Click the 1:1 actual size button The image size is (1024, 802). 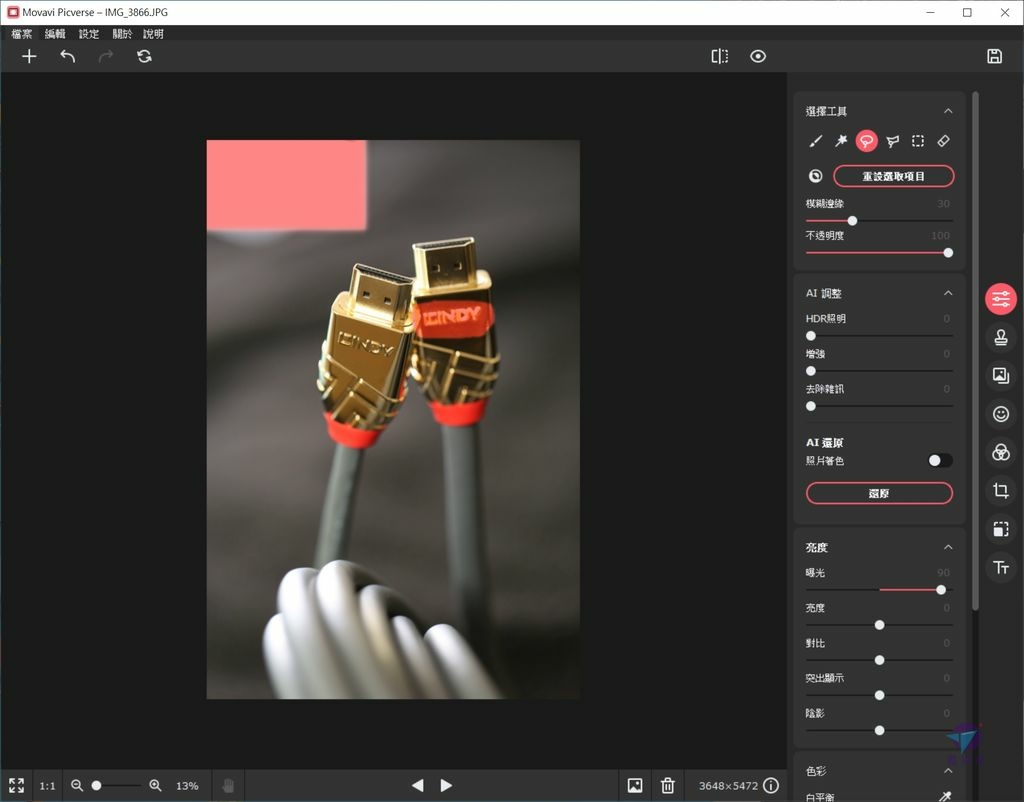click(47, 786)
